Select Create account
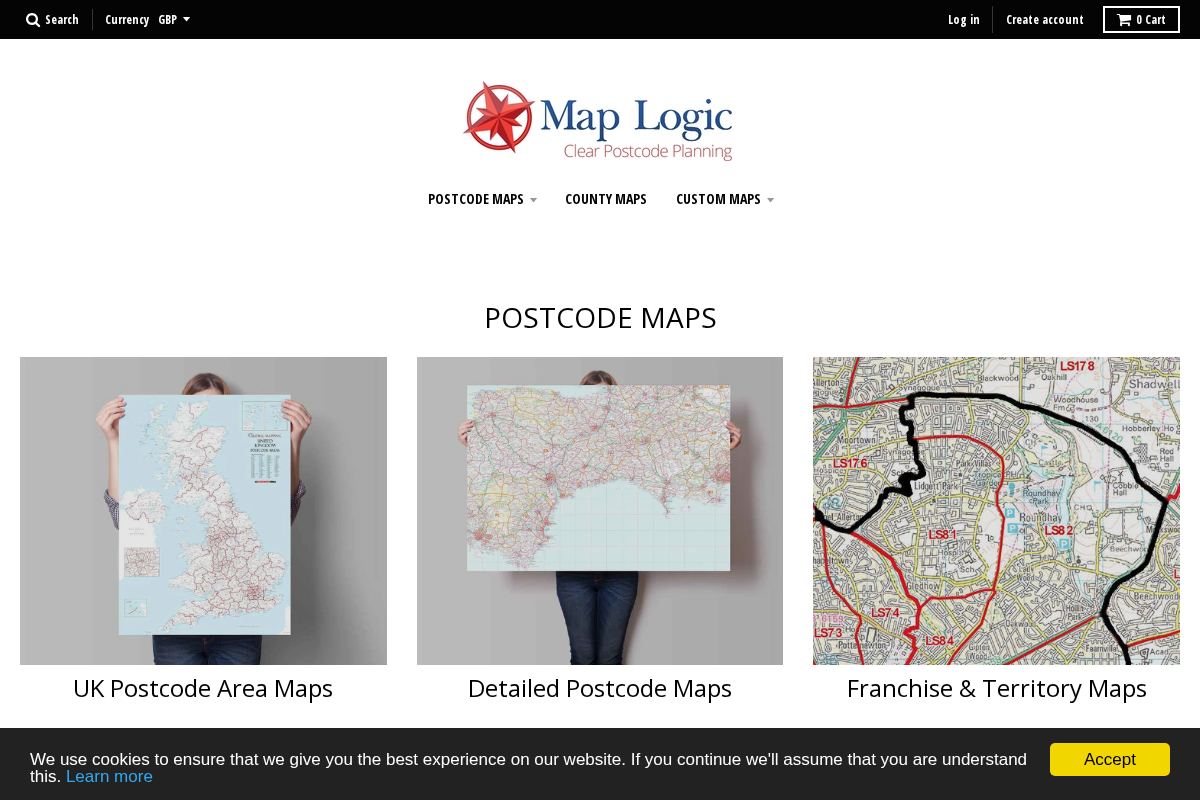1200x800 pixels. [x=1044, y=19]
